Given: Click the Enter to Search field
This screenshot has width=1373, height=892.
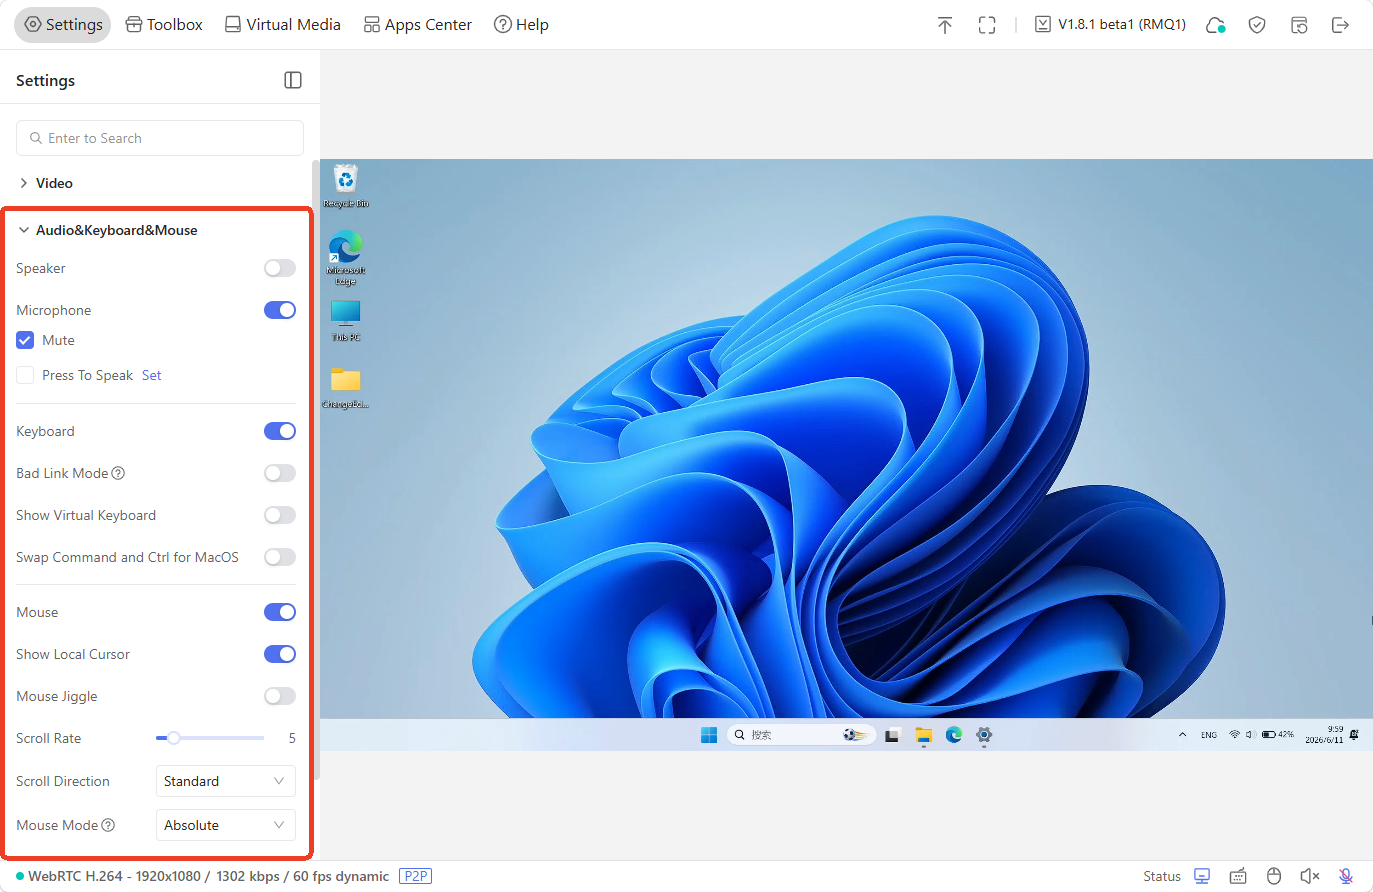Looking at the screenshot, I should pyautogui.click(x=160, y=138).
